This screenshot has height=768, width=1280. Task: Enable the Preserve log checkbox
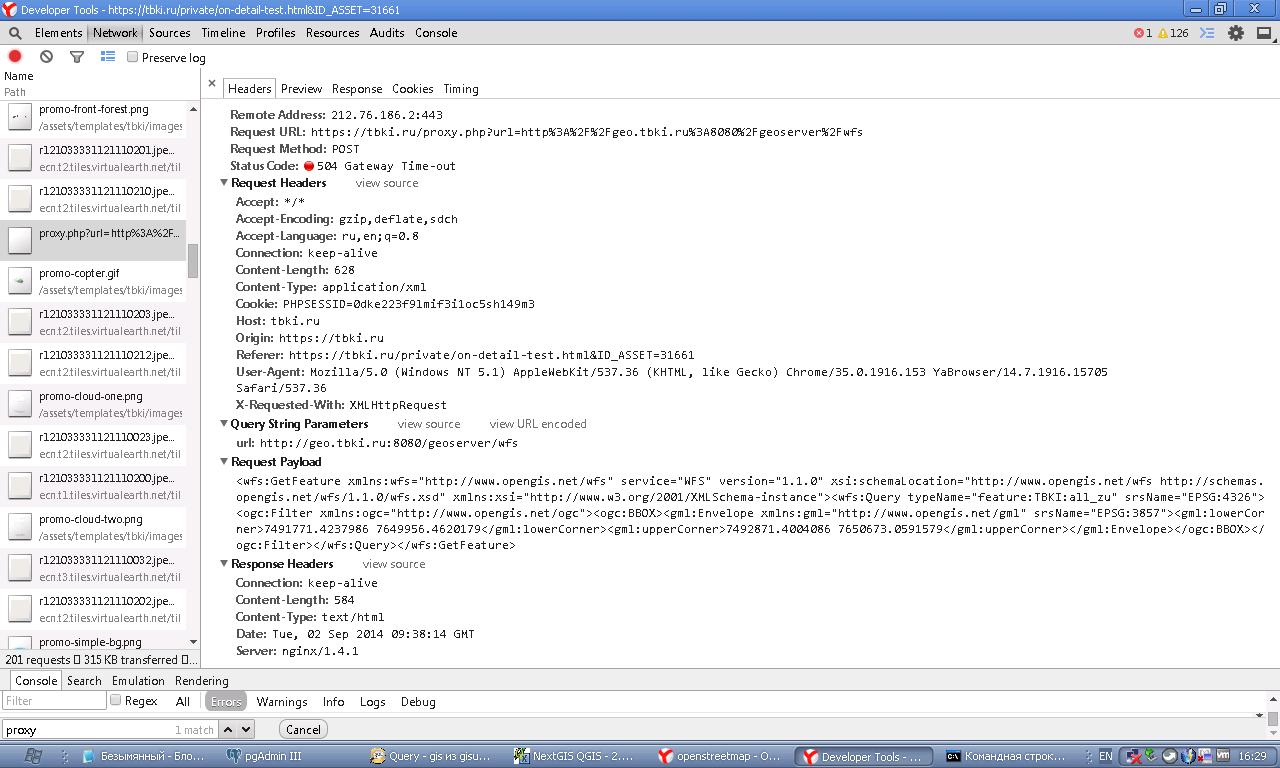[x=131, y=57]
